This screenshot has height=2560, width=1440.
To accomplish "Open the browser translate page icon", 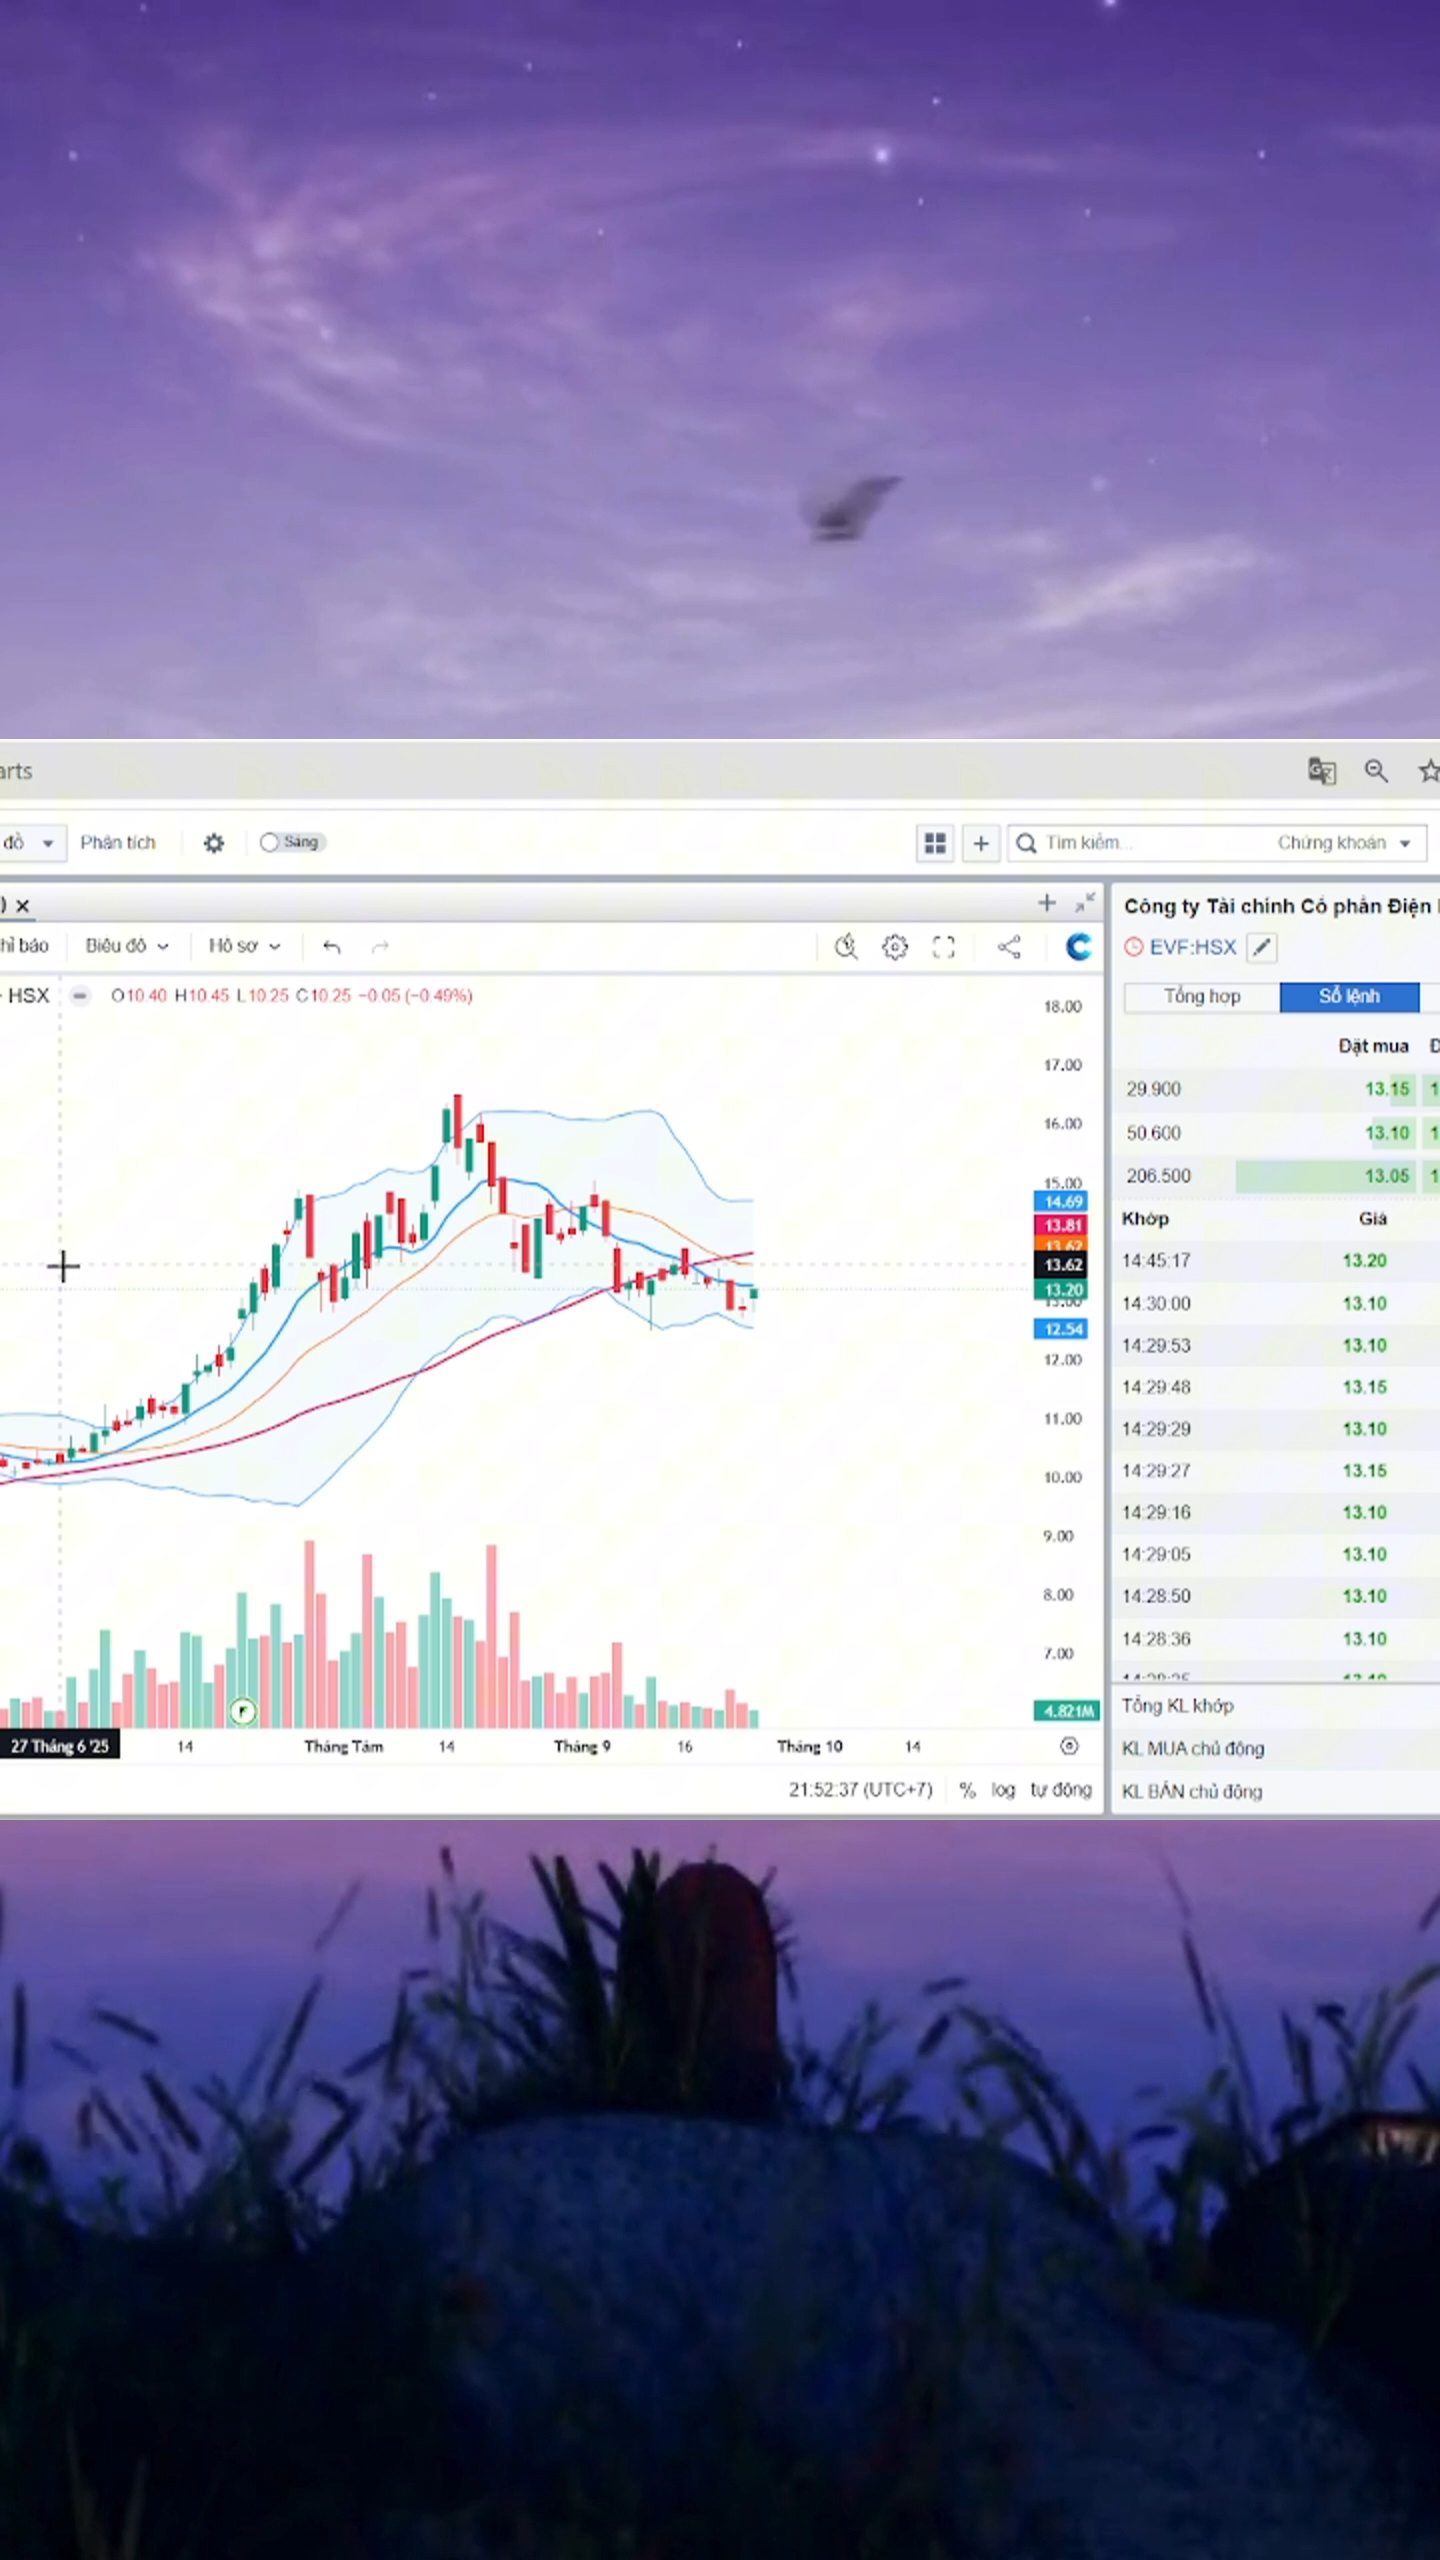I will (x=1321, y=771).
